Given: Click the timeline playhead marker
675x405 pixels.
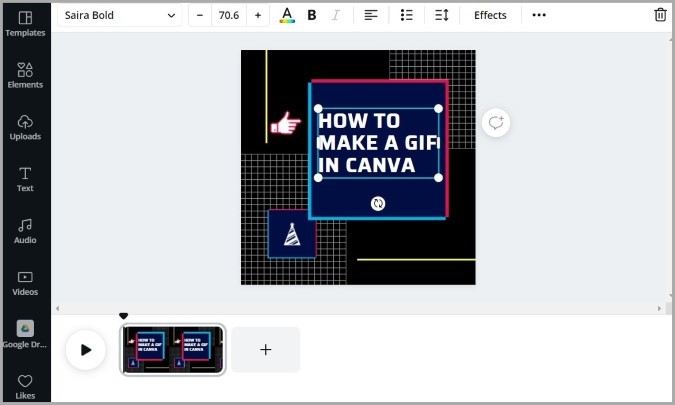Looking at the screenshot, I should point(124,316).
